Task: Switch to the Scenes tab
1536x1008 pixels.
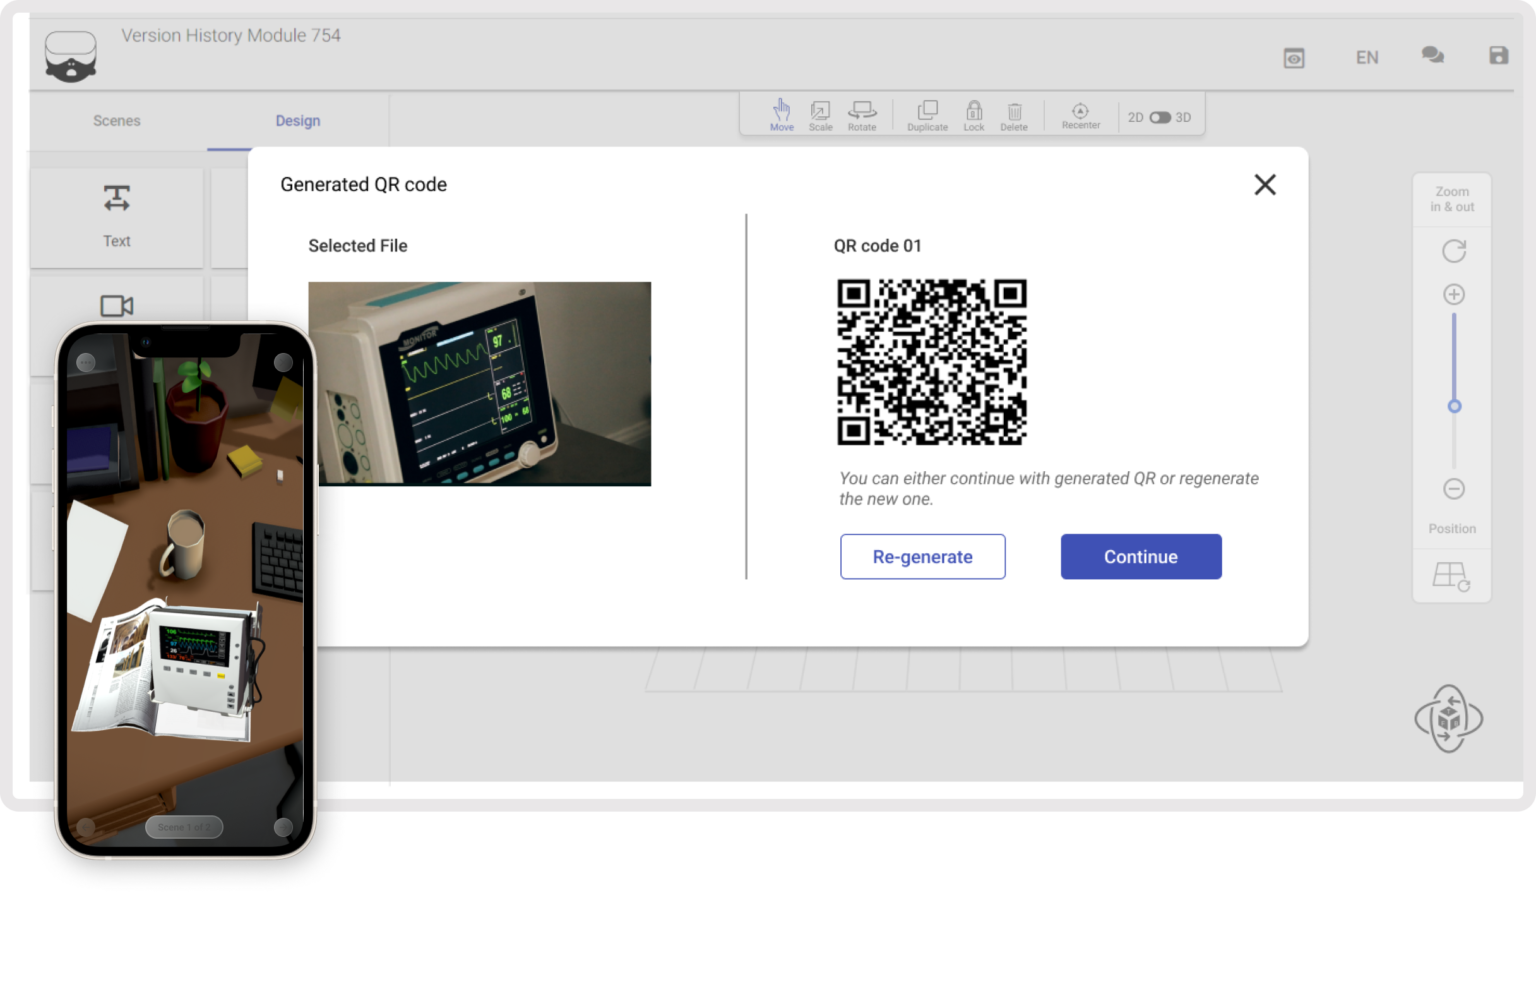Action: [x=117, y=121]
